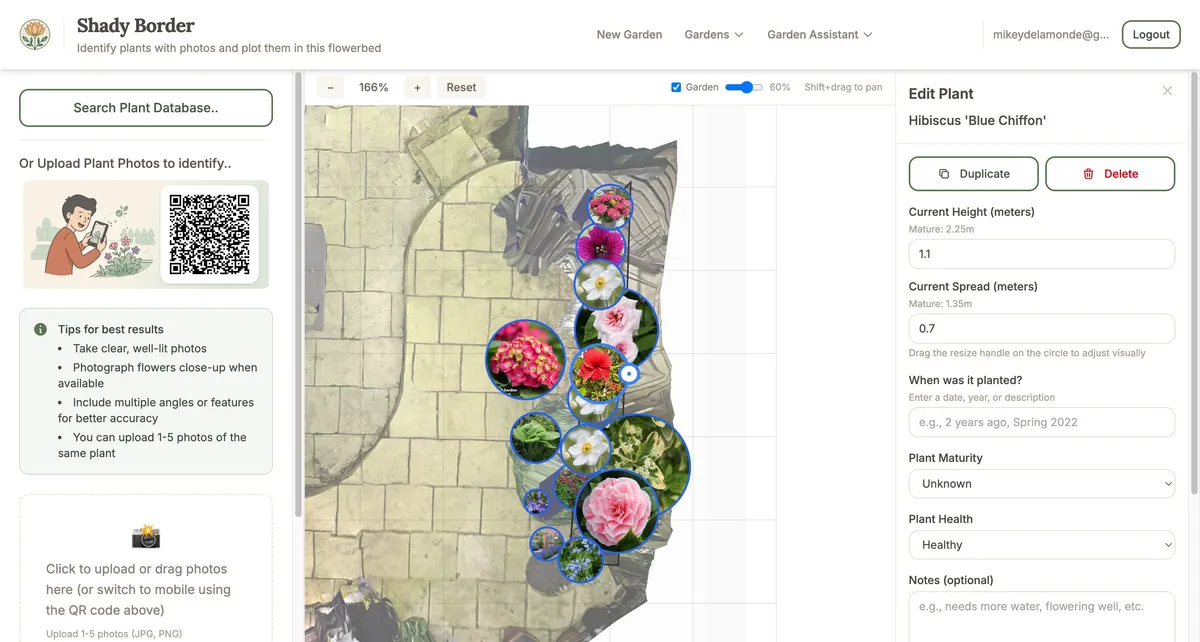Click the Shady Border flower logo
The image size is (1200, 642).
(x=35, y=33)
